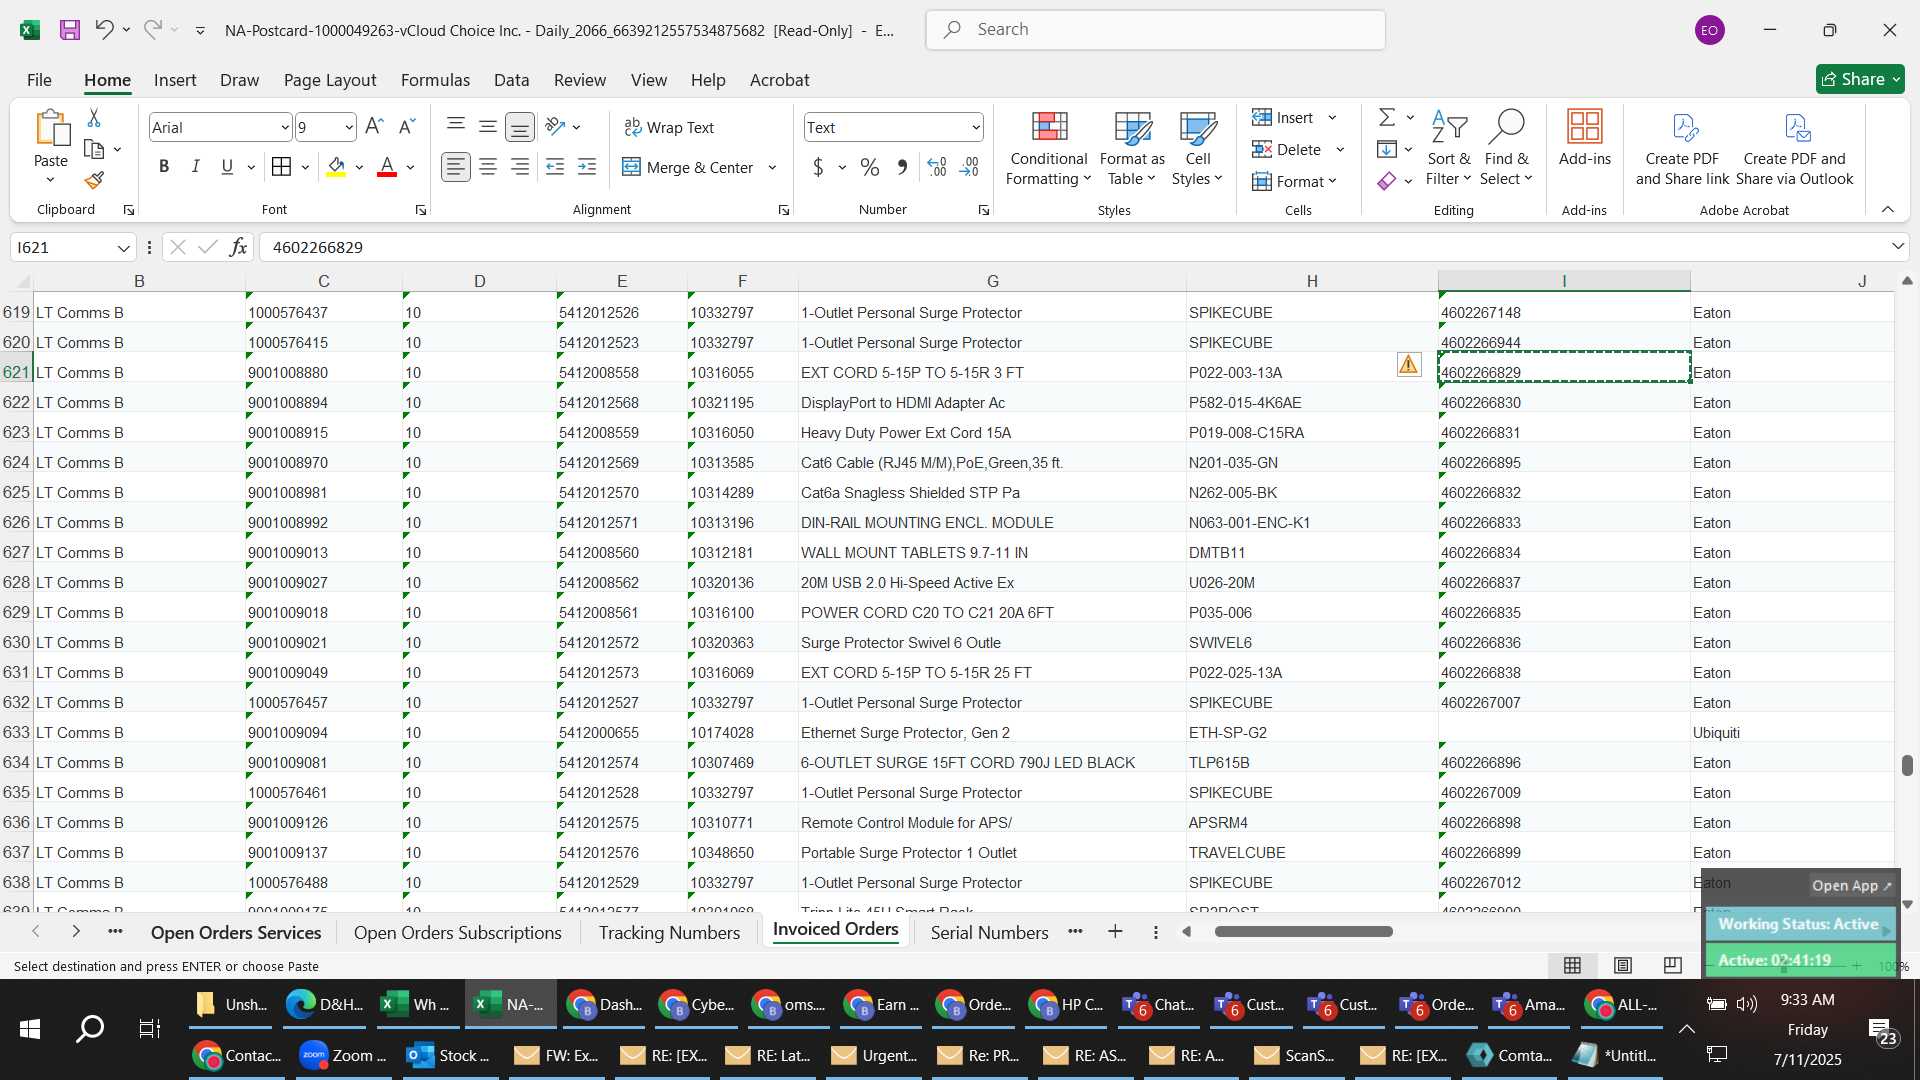
Task: Click the Top Align icon
Action: tap(456, 127)
